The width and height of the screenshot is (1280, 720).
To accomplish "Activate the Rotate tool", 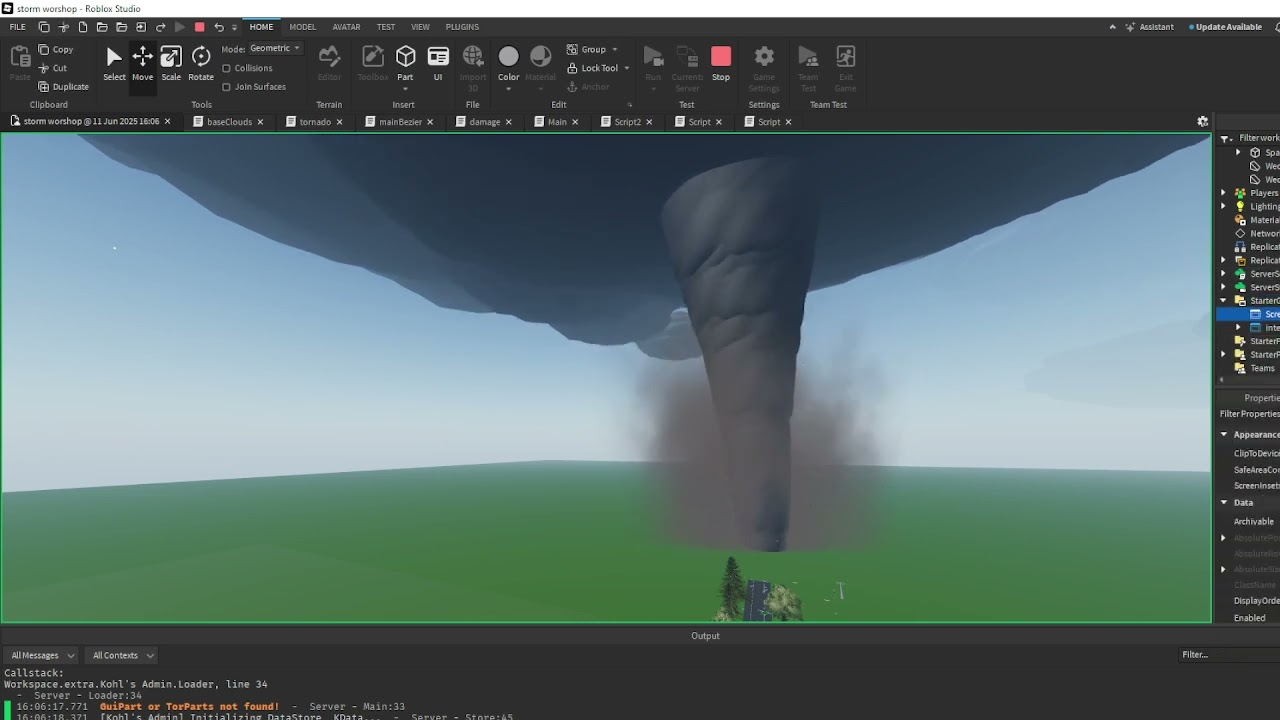I will tap(201, 64).
